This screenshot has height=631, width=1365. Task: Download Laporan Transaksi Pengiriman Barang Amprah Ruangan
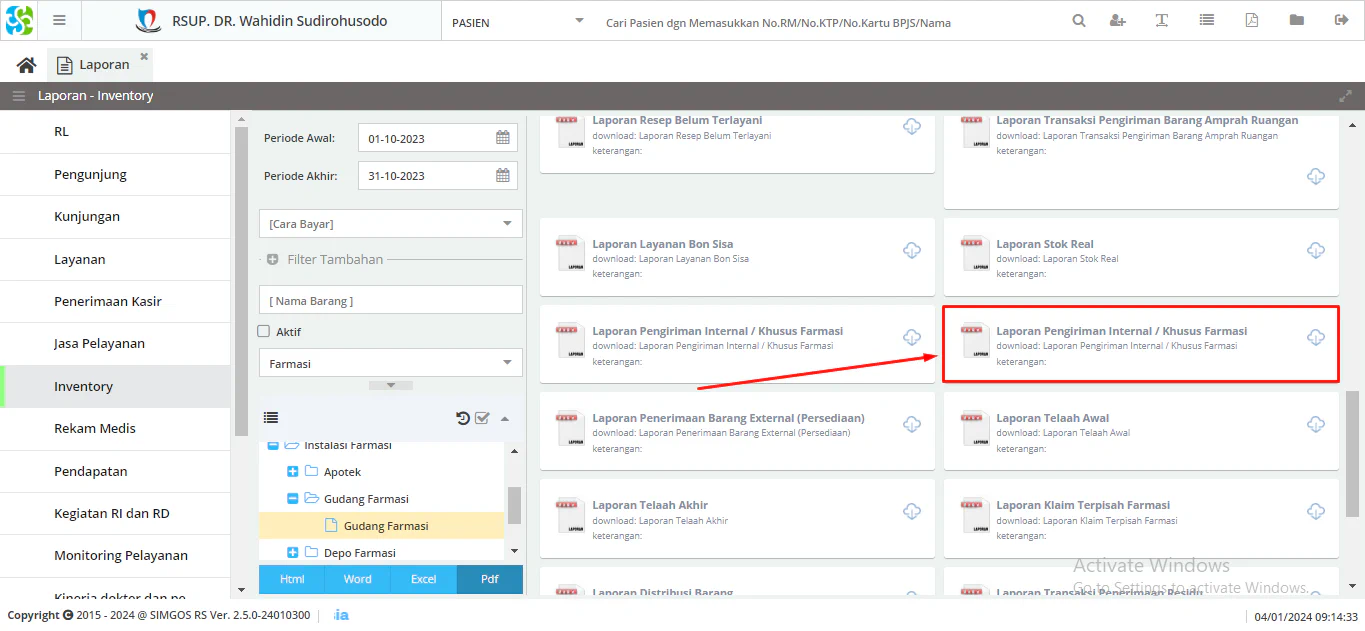point(1316,176)
